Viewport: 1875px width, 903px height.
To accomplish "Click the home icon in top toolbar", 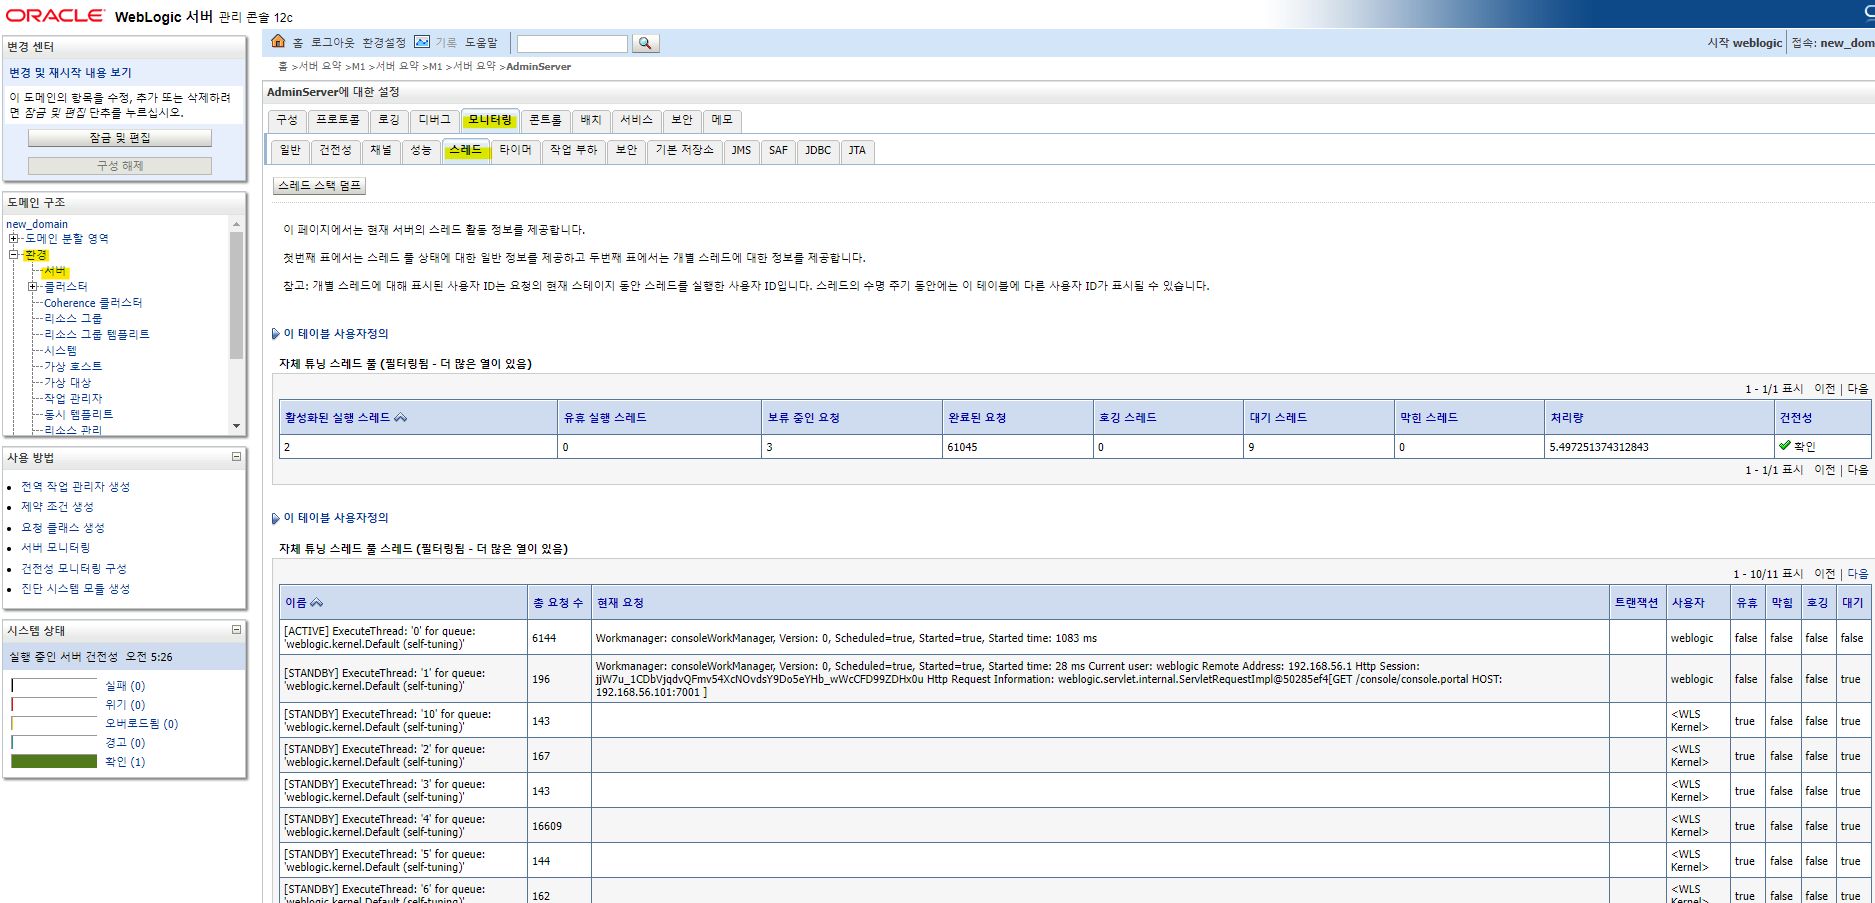I will (278, 41).
